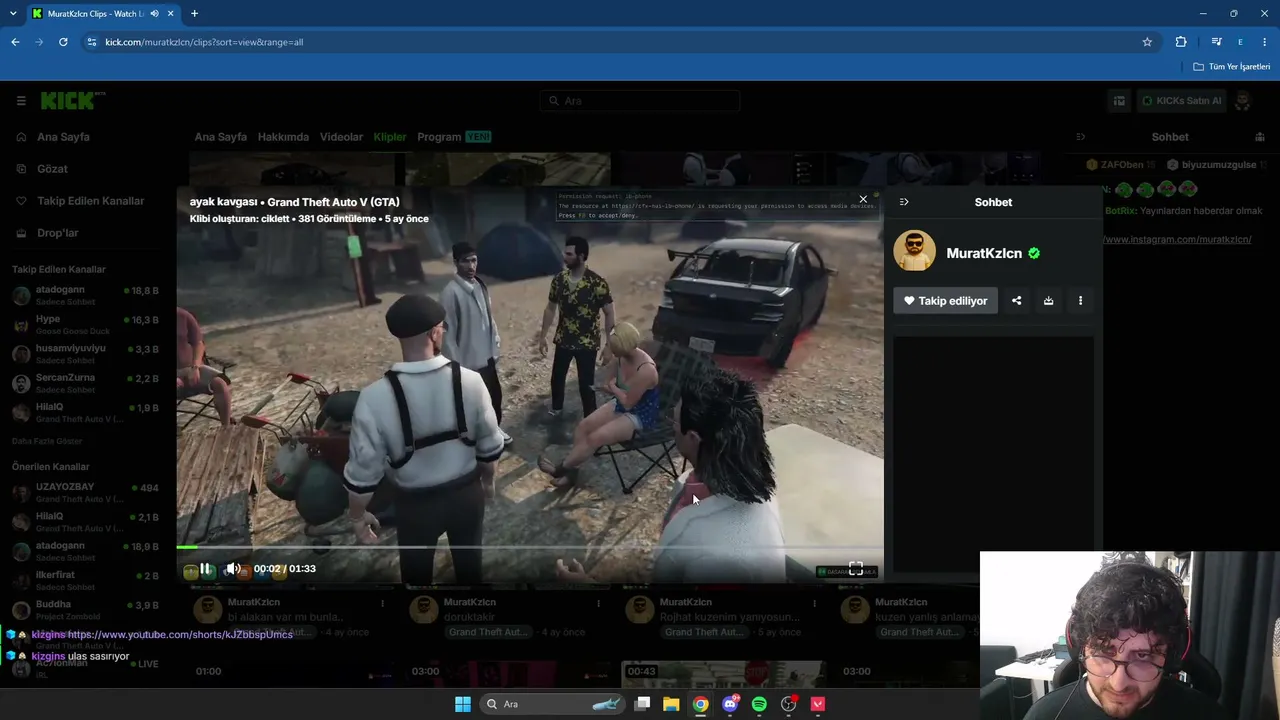Click the browser address bar URL

pos(204,42)
